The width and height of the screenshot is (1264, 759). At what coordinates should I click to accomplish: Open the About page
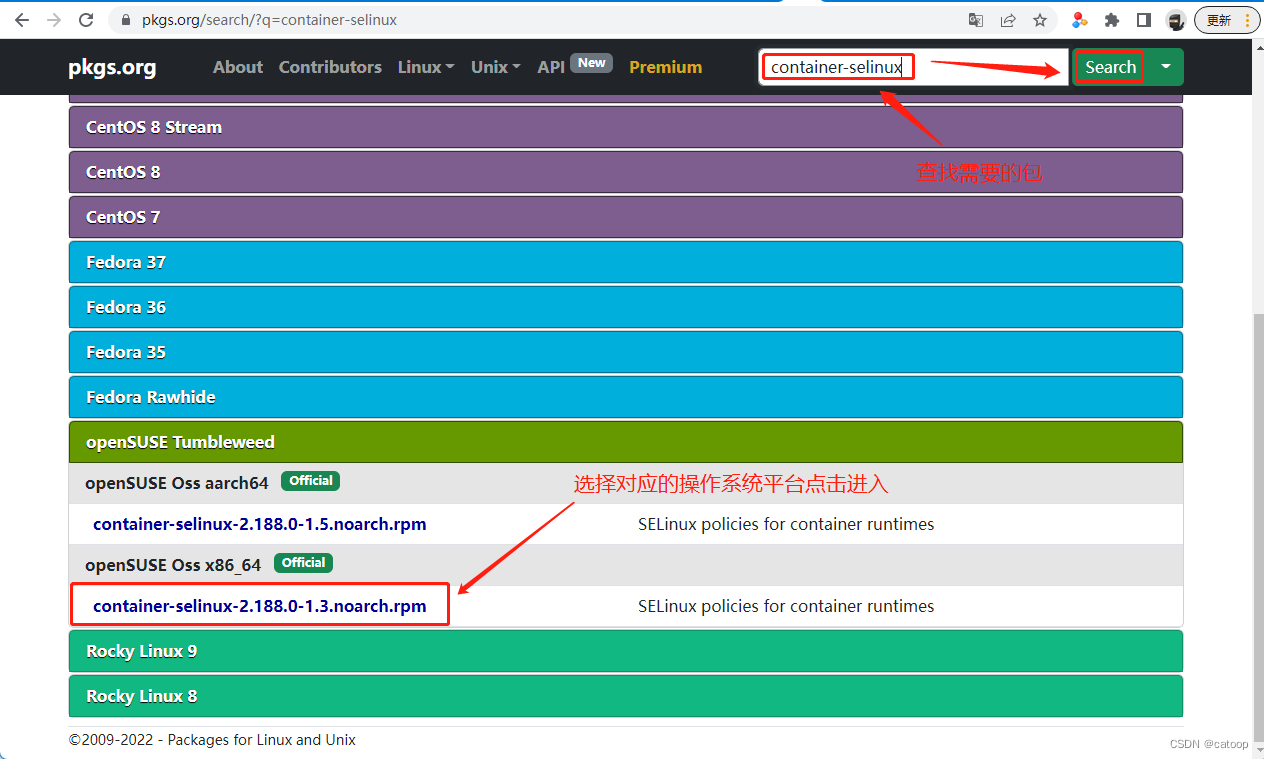click(x=237, y=67)
